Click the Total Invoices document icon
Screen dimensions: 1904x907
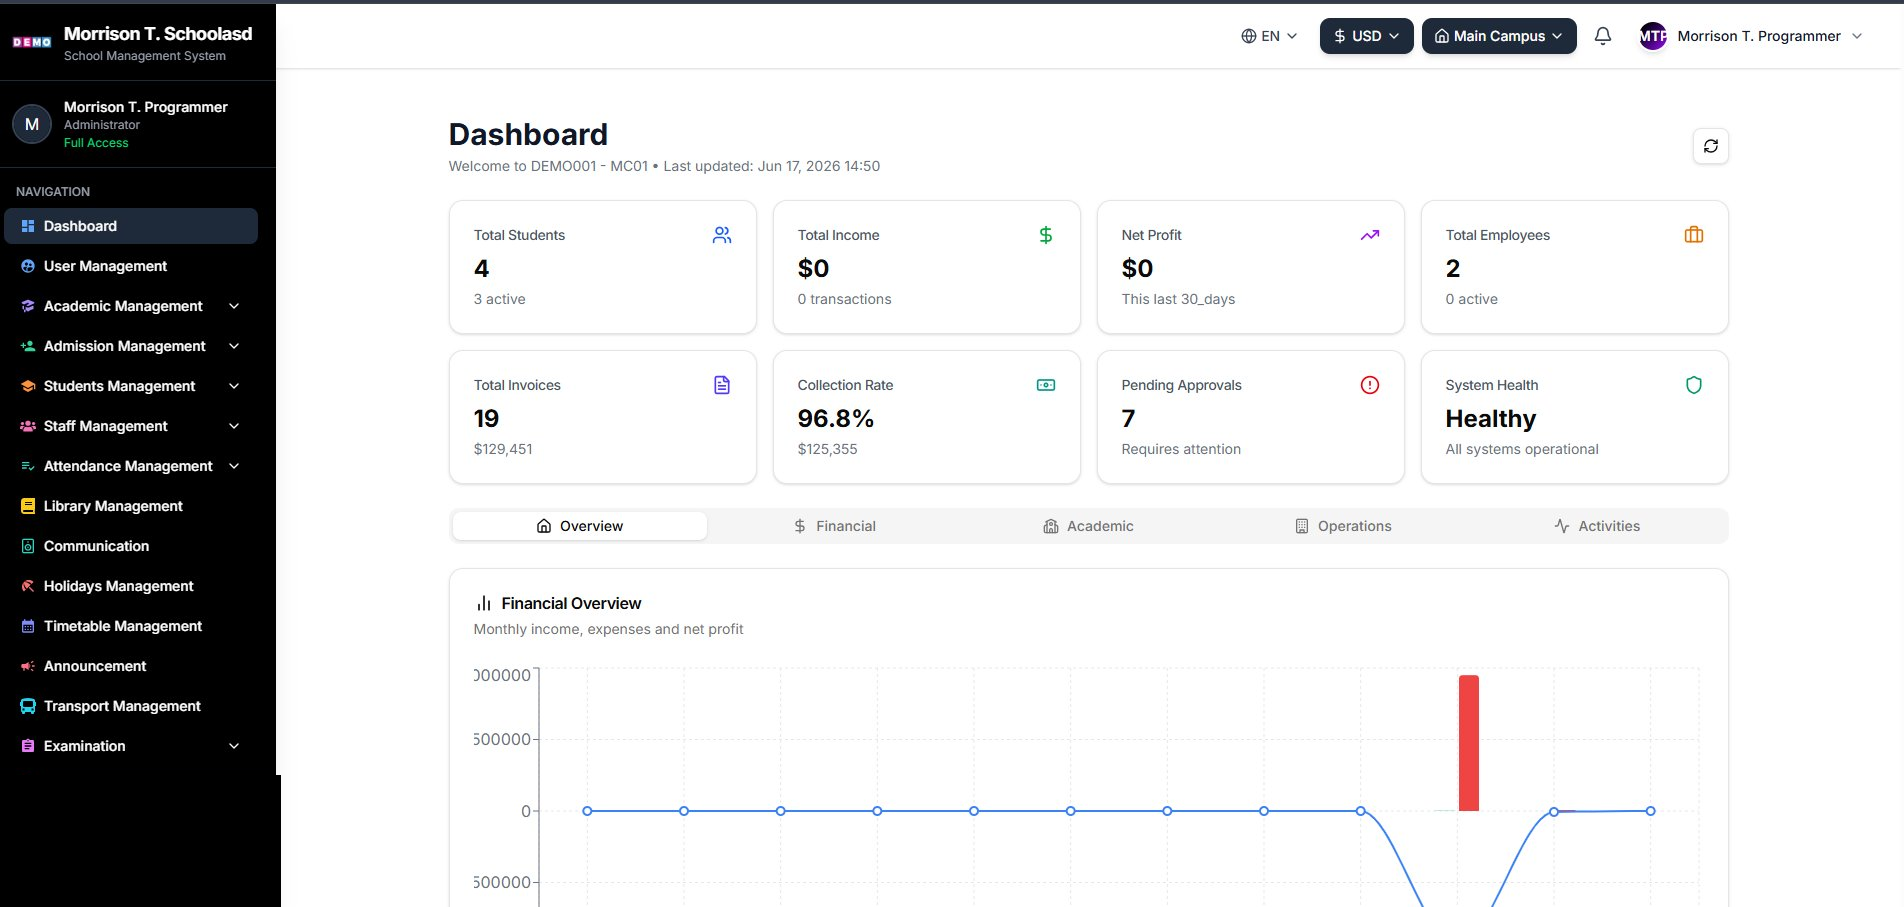722,385
